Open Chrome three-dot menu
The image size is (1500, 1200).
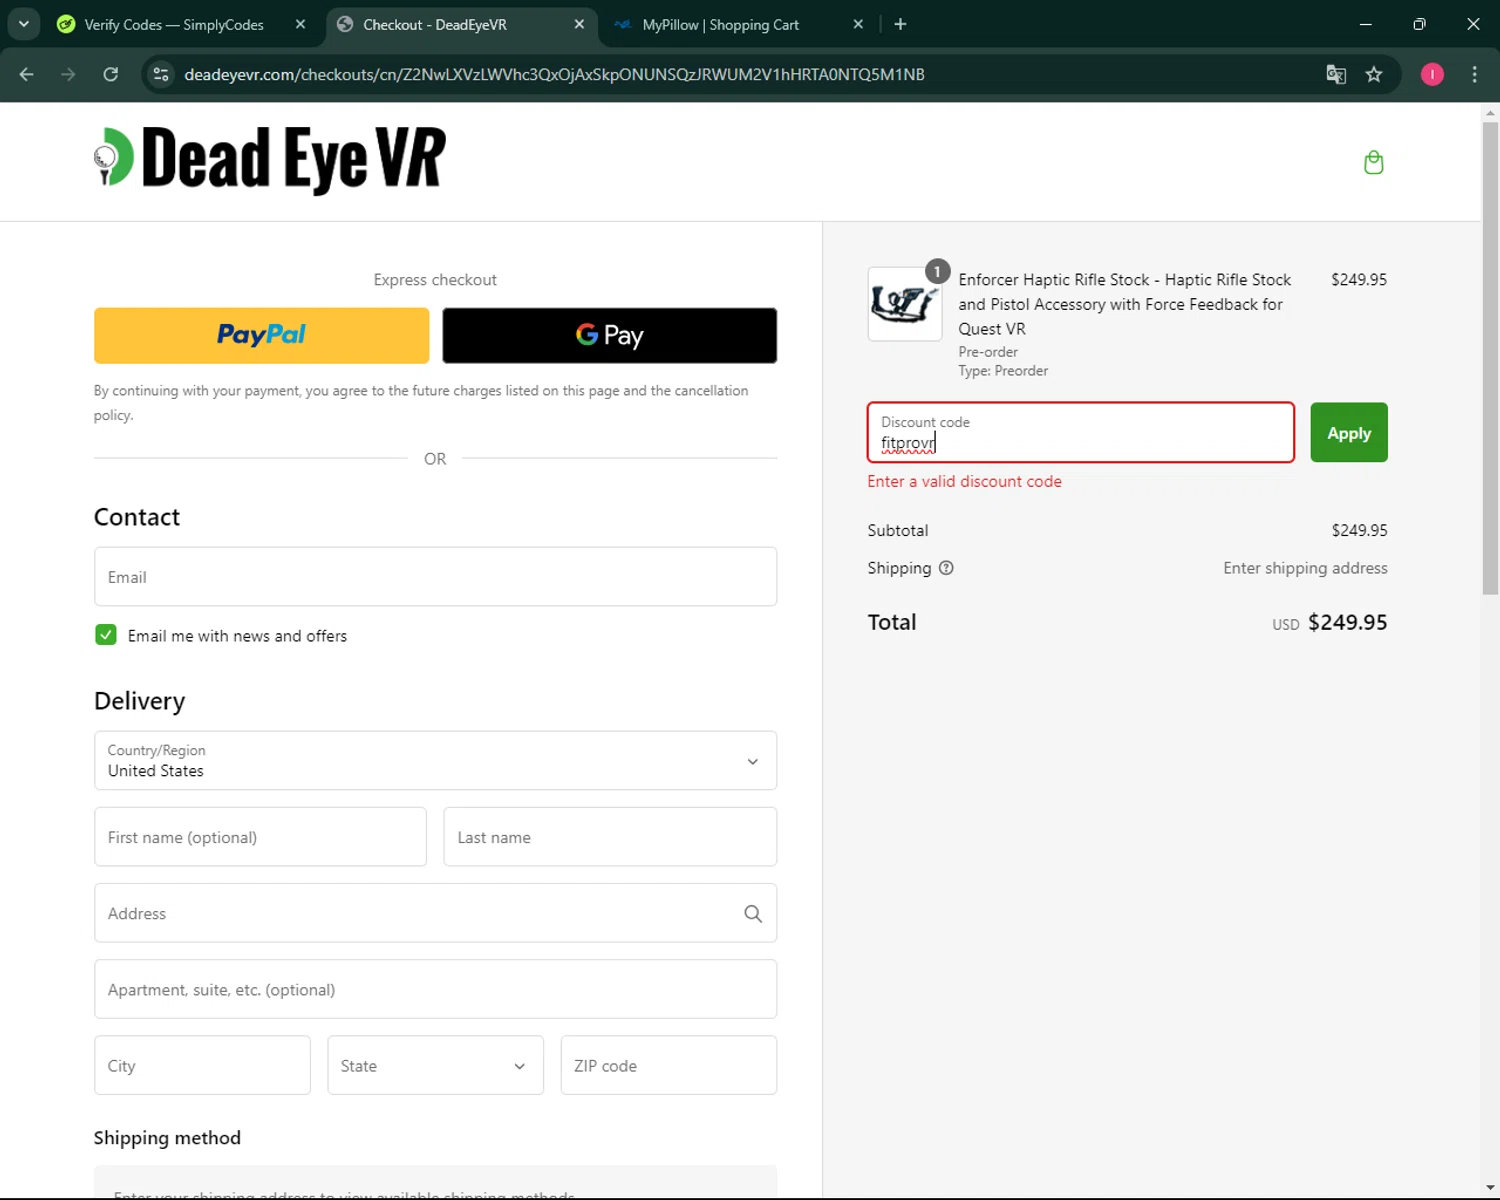click(1474, 74)
